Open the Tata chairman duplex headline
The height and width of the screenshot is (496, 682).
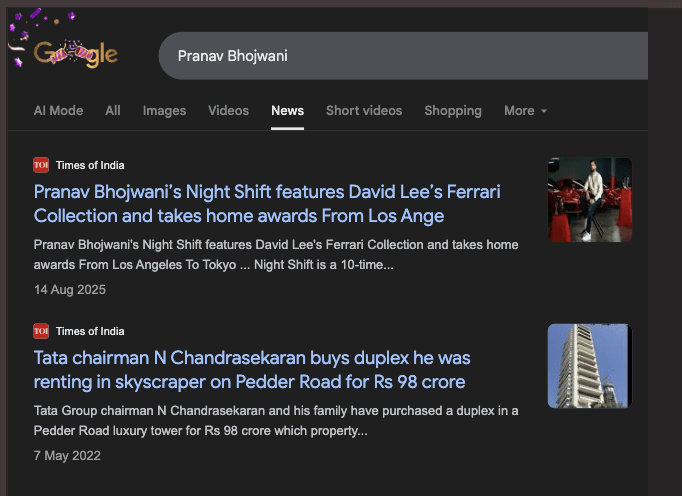tap(252, 370)
